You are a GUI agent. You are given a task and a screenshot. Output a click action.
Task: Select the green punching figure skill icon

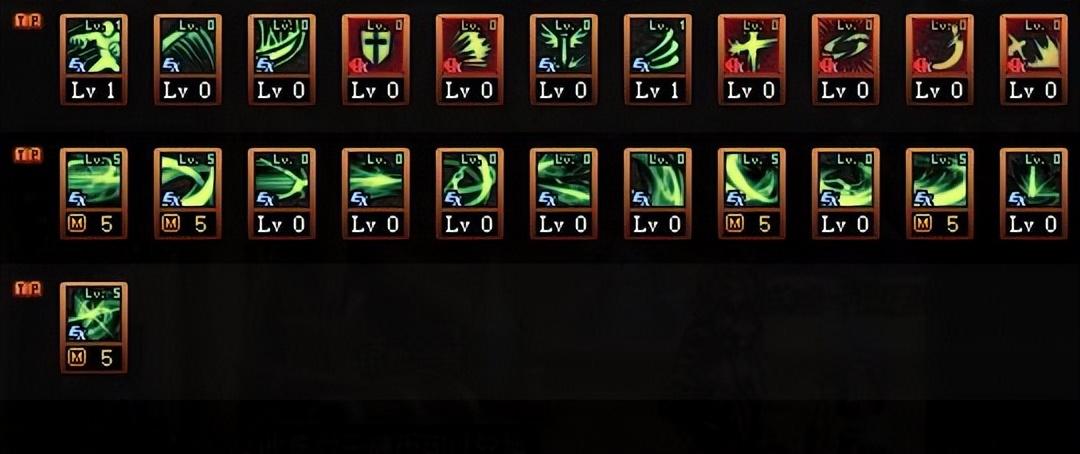(94, 60)
